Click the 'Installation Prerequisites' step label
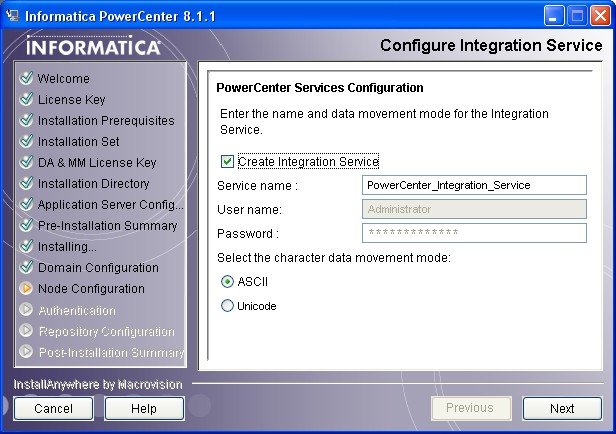The image size is (616, 434). point(106,121)
